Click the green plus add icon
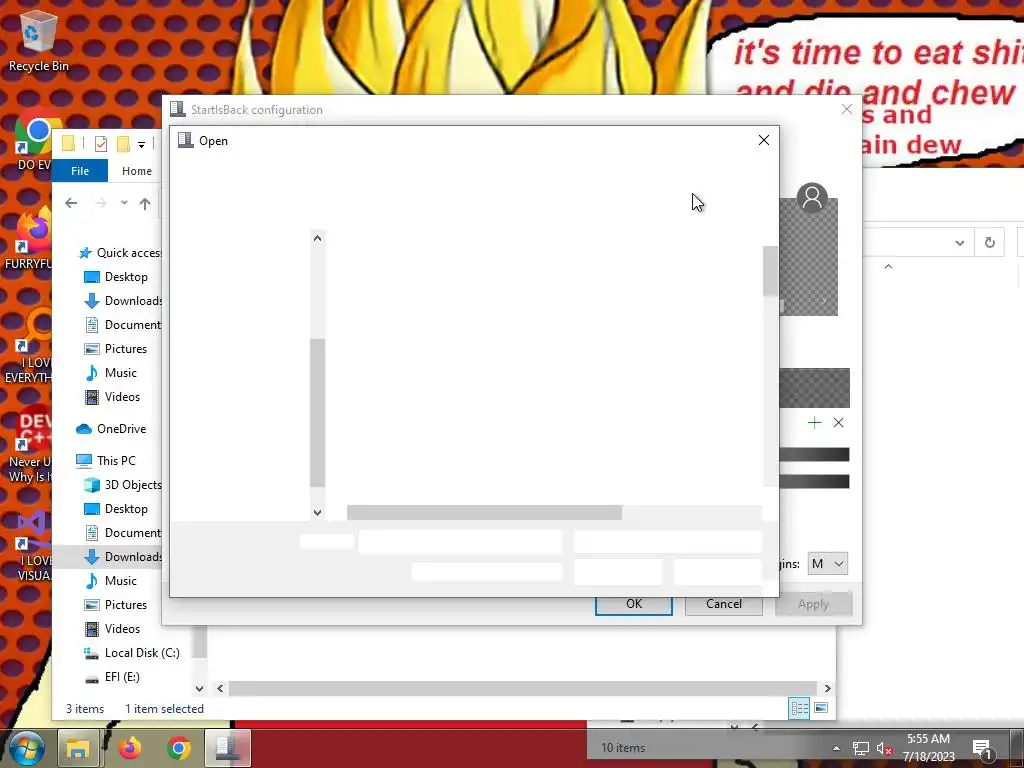The width and height of the screenshot is (1024, 768). (x=814, y=423)
